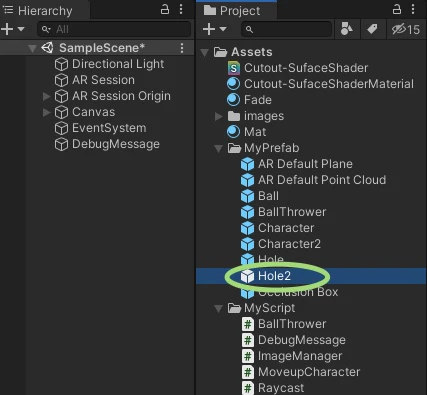Select Cutout-SufaceShader shader icon
Image resolution: width=427 pixels, height=395 pixels.
pyautogui.click(x=234, y=68)
